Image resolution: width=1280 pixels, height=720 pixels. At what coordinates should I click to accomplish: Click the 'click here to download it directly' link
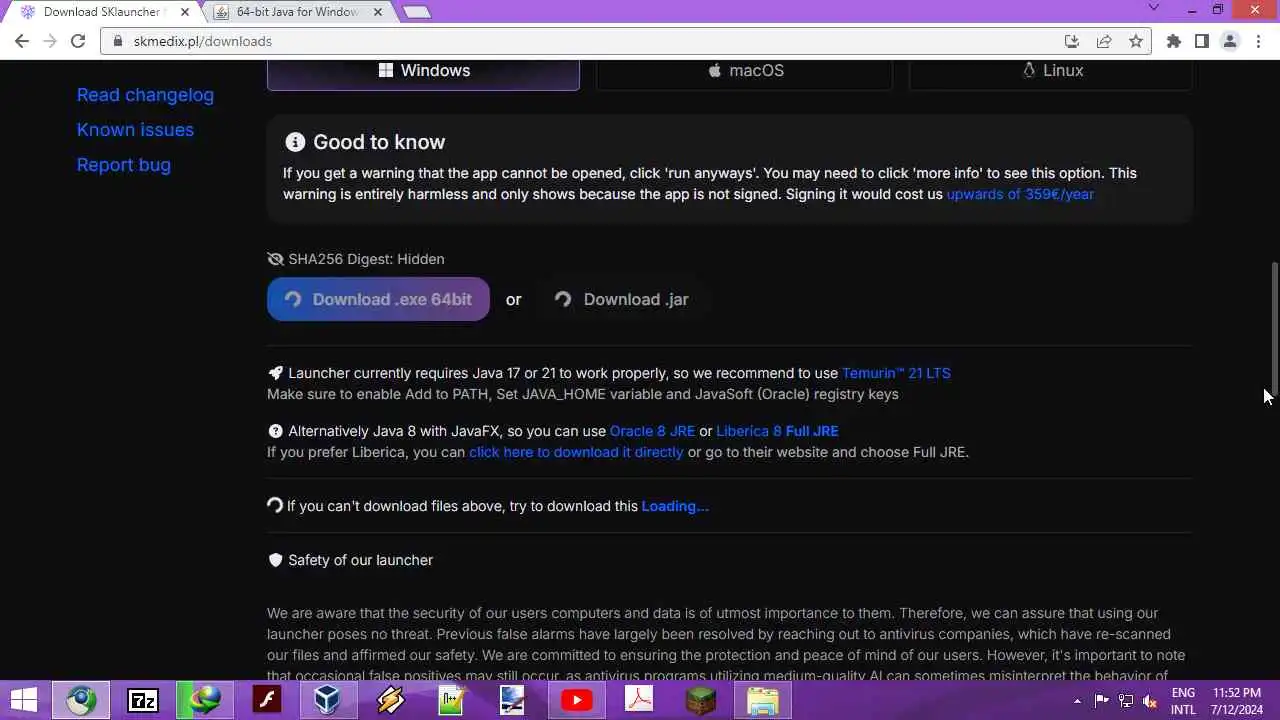pos(576,452)
